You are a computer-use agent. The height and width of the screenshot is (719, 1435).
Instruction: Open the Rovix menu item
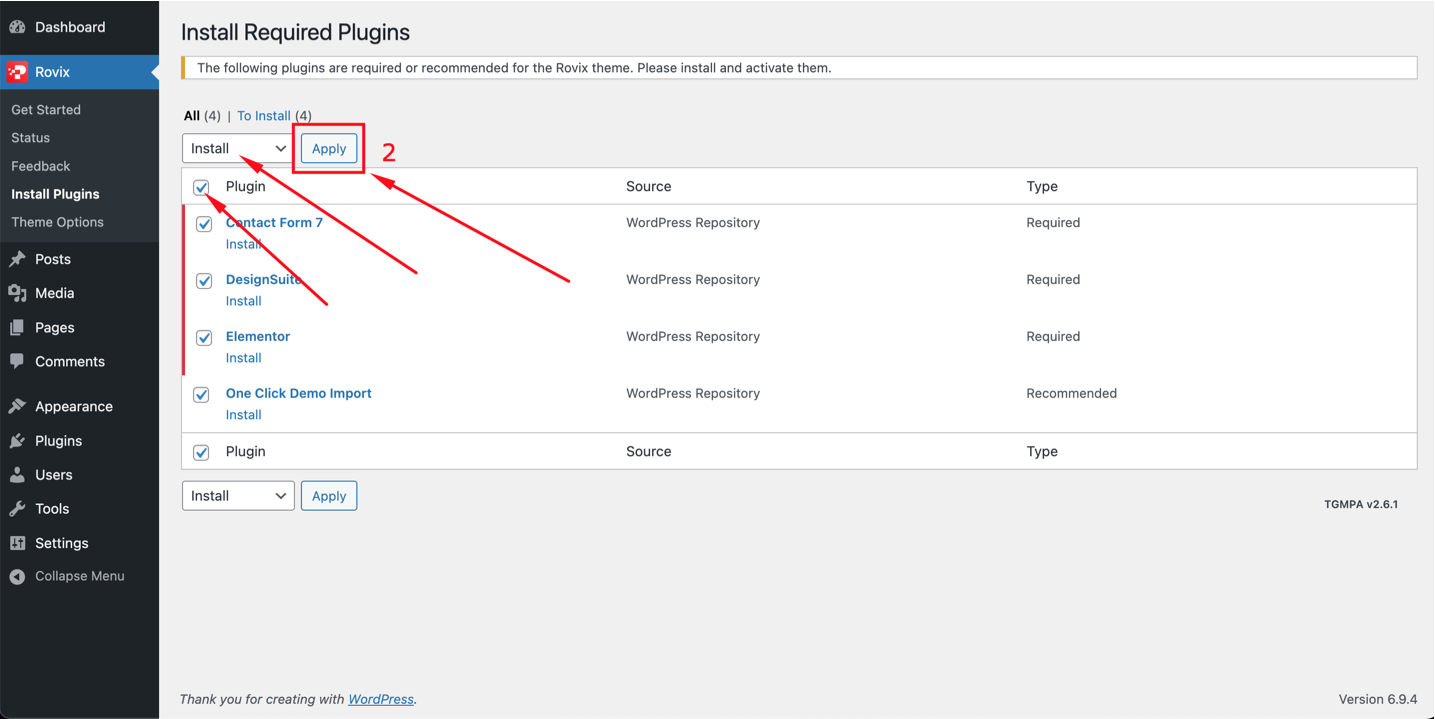click(x=79, y=72)
